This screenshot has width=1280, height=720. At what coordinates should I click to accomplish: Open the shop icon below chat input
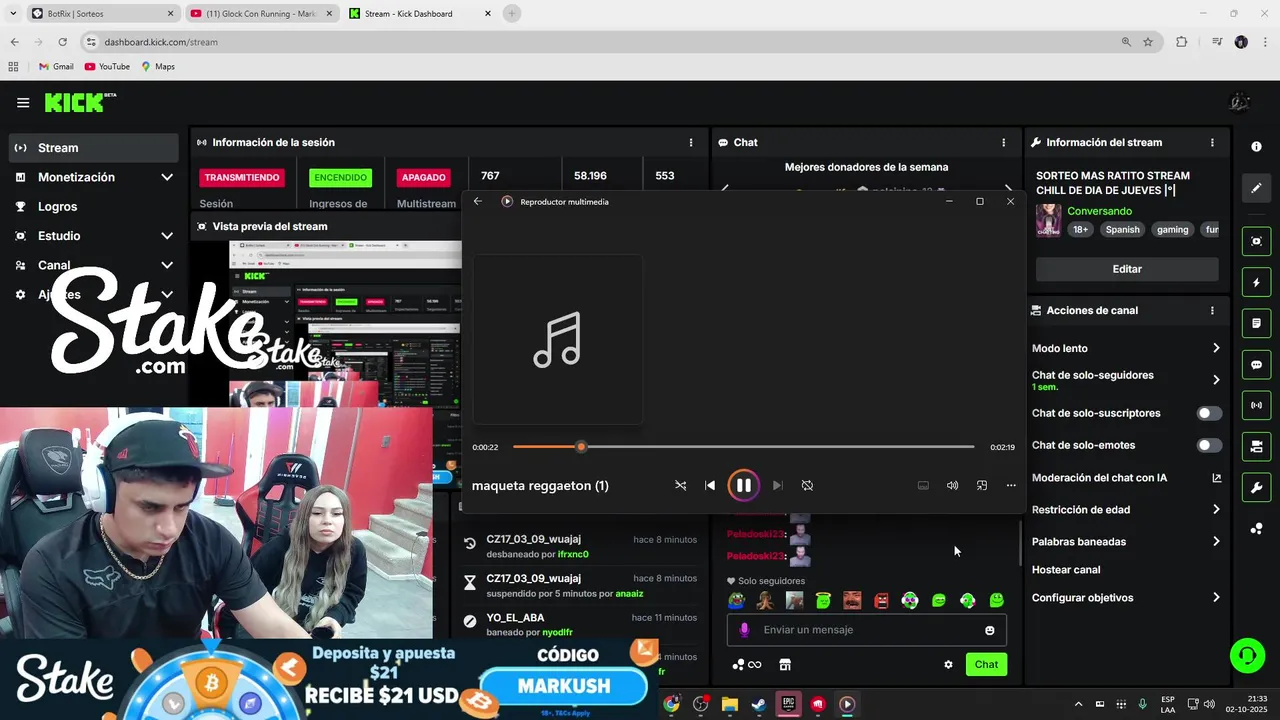[x=785, y=664]
